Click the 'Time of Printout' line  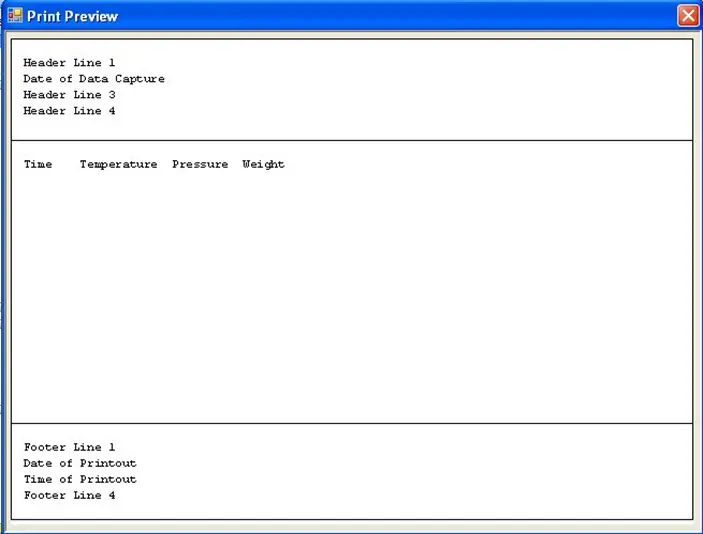coord(80,479)
